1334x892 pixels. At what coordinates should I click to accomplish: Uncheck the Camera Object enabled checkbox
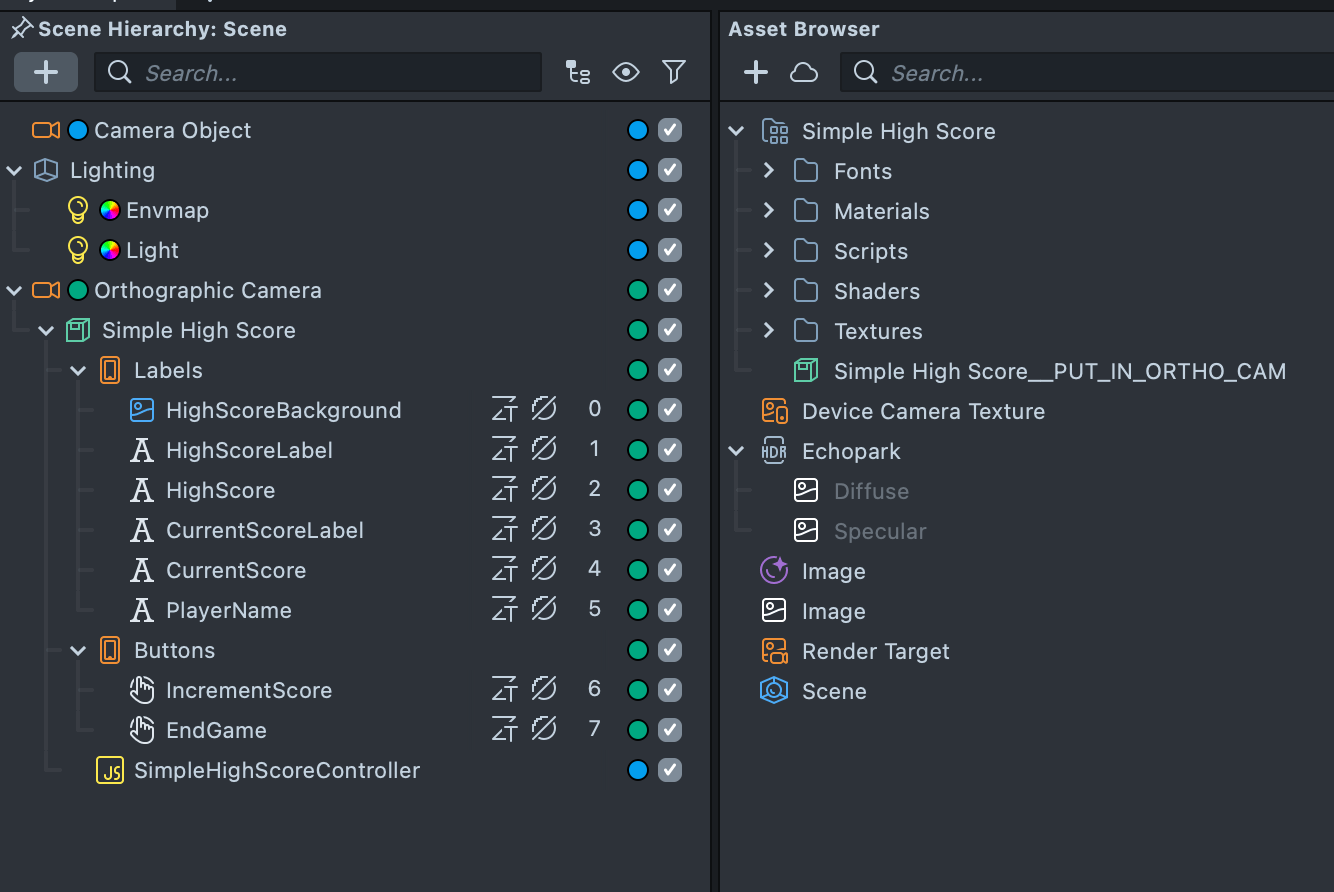click(670, 130)
